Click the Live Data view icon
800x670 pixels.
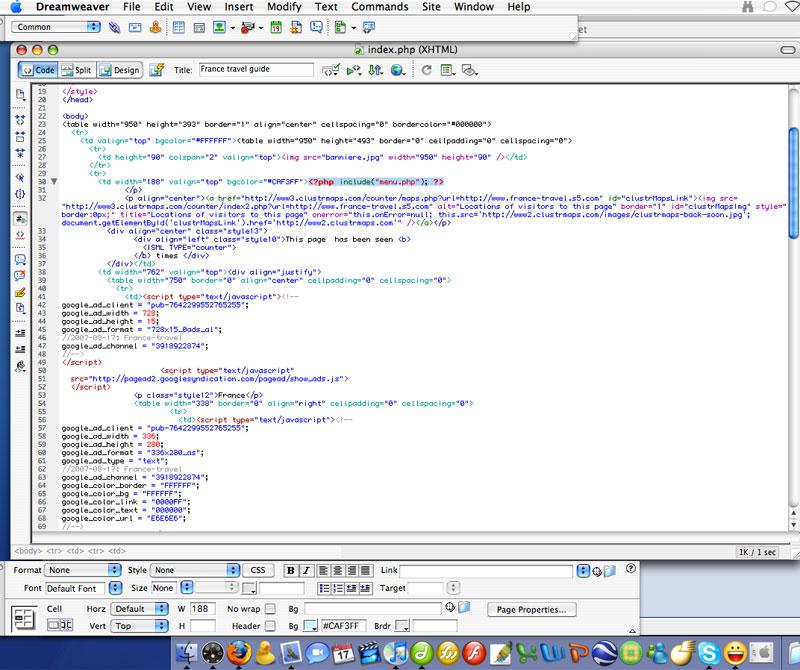tap(157, 70)
